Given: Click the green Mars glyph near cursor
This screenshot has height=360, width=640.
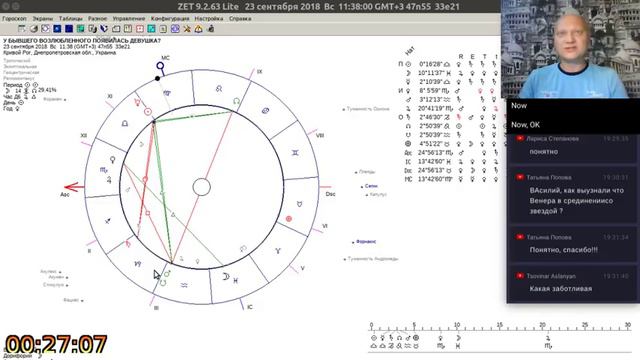Looking at the screenshot, I should [167, 274].
